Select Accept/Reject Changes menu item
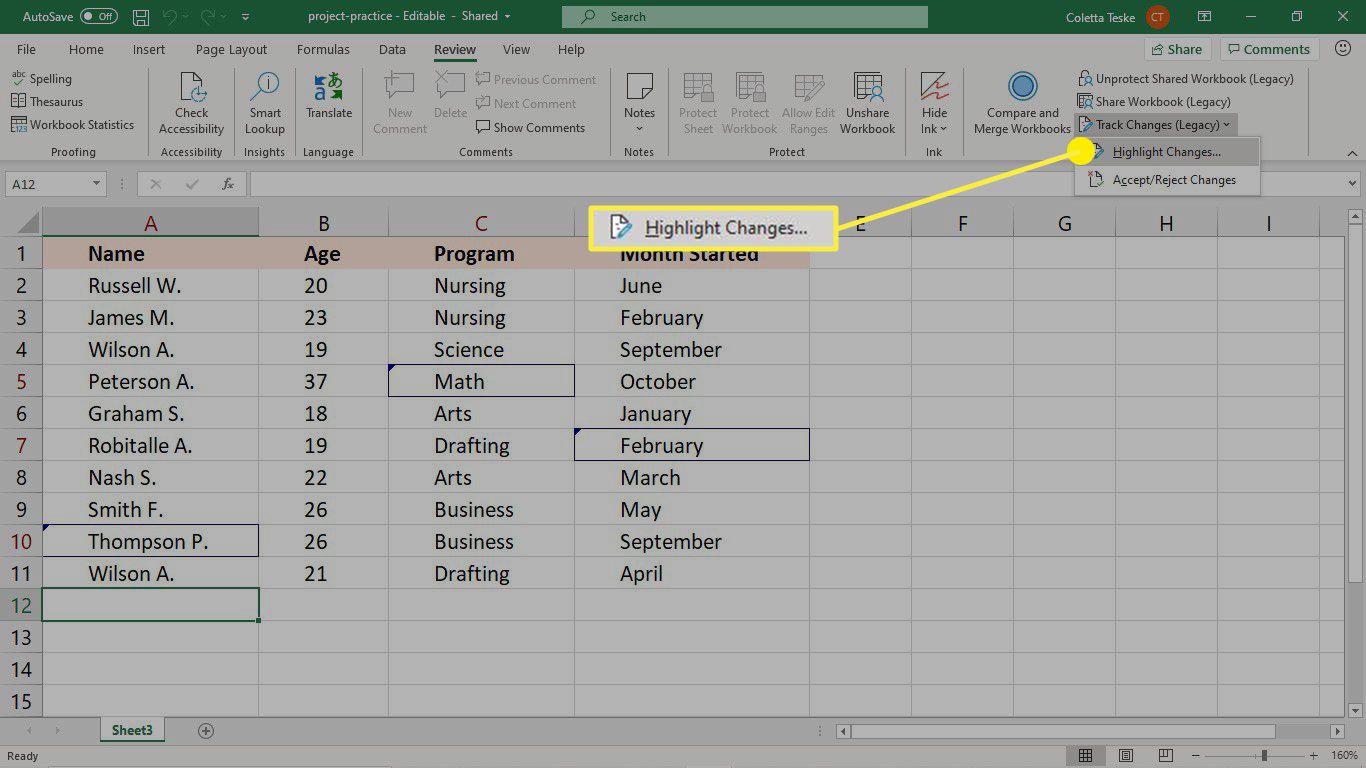Viewport: 1366px width, 768px height. 1173,180
